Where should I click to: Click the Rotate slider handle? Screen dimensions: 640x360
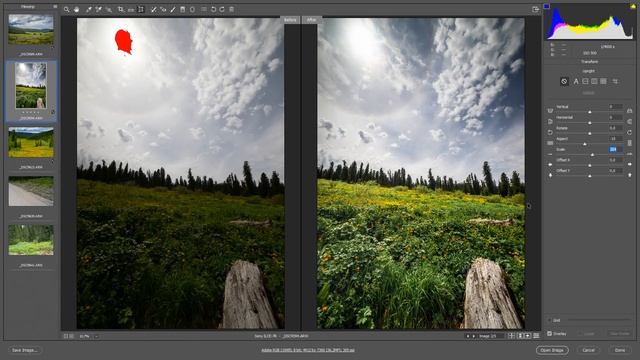[589, 133]
